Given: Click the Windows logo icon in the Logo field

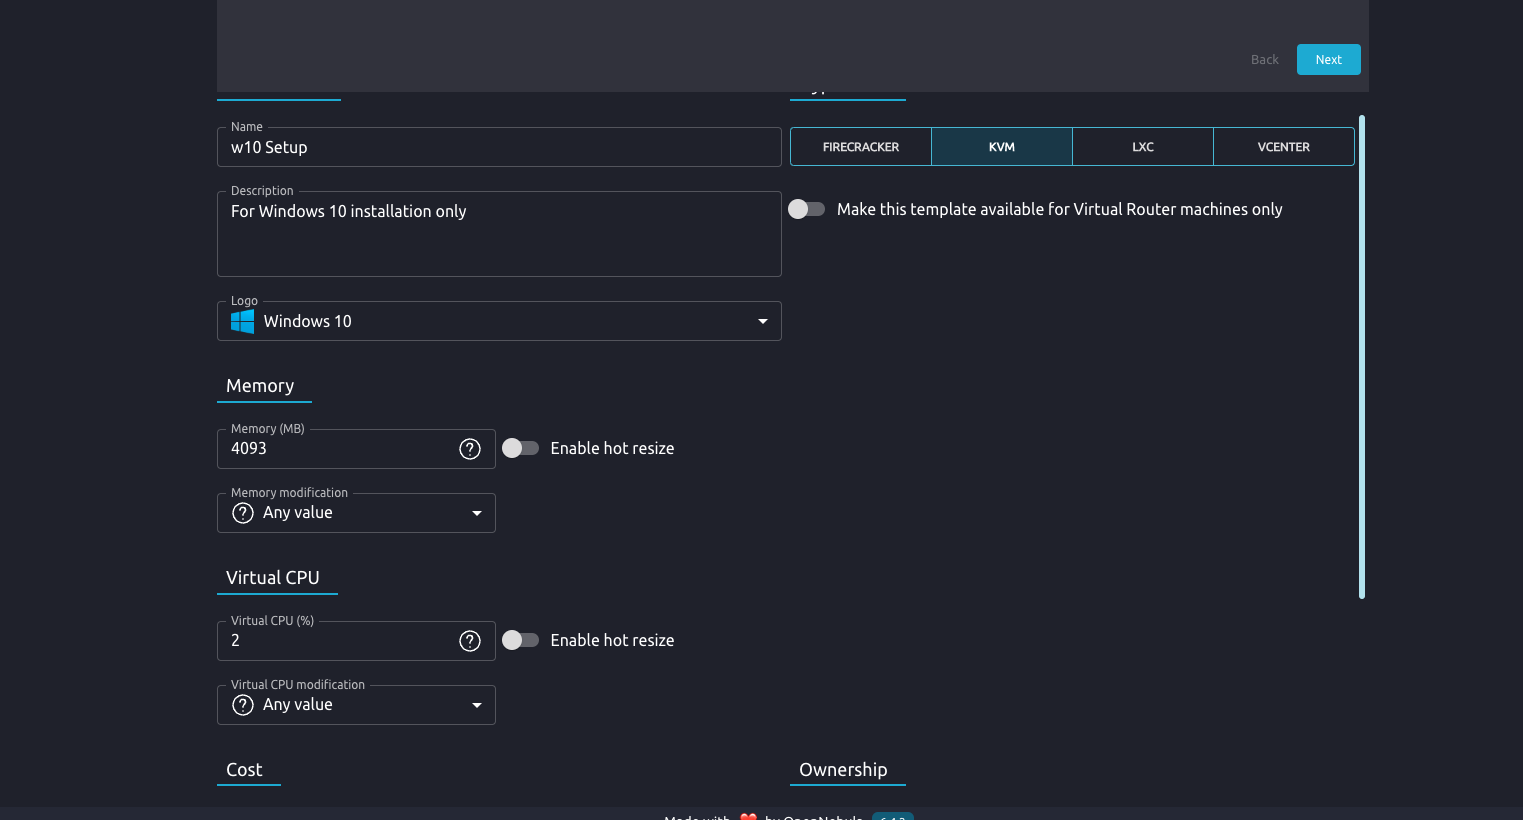Looking at the screenshot, I should [x=241, y=321].
